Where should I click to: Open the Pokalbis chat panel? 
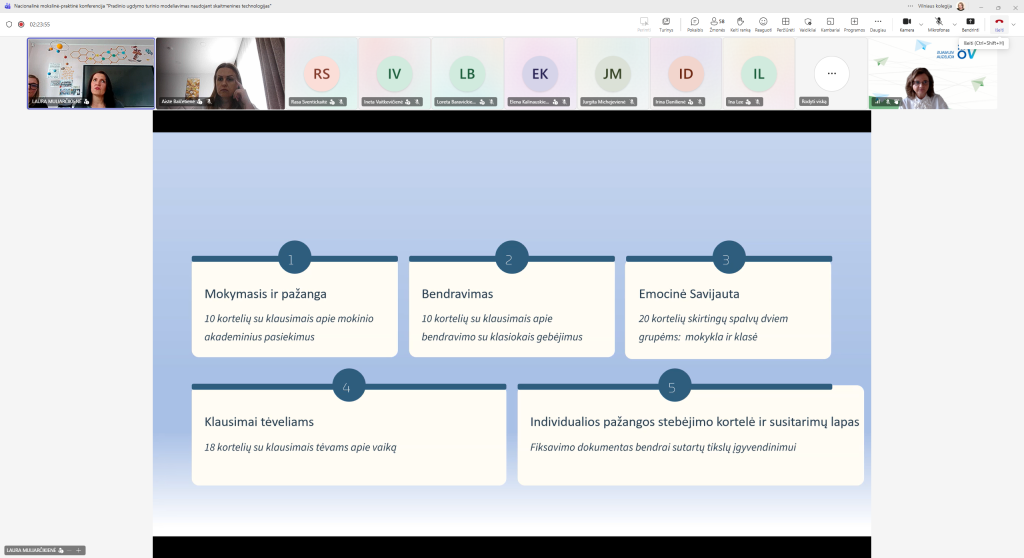[694, 23]
